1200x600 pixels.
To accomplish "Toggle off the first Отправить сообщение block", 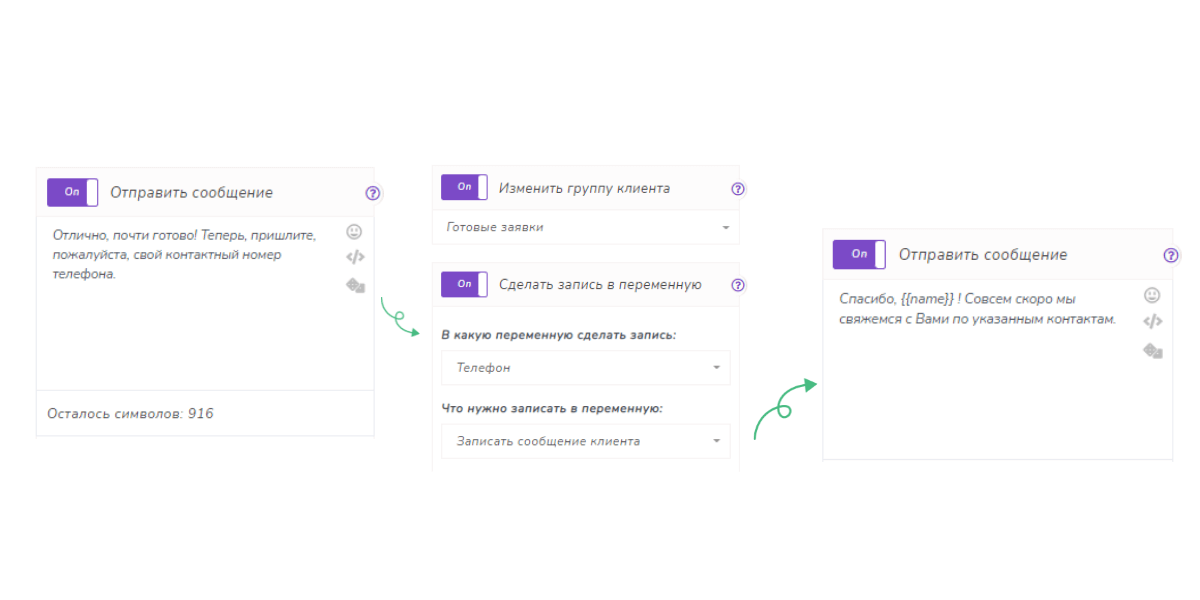I will coord(71,190).
